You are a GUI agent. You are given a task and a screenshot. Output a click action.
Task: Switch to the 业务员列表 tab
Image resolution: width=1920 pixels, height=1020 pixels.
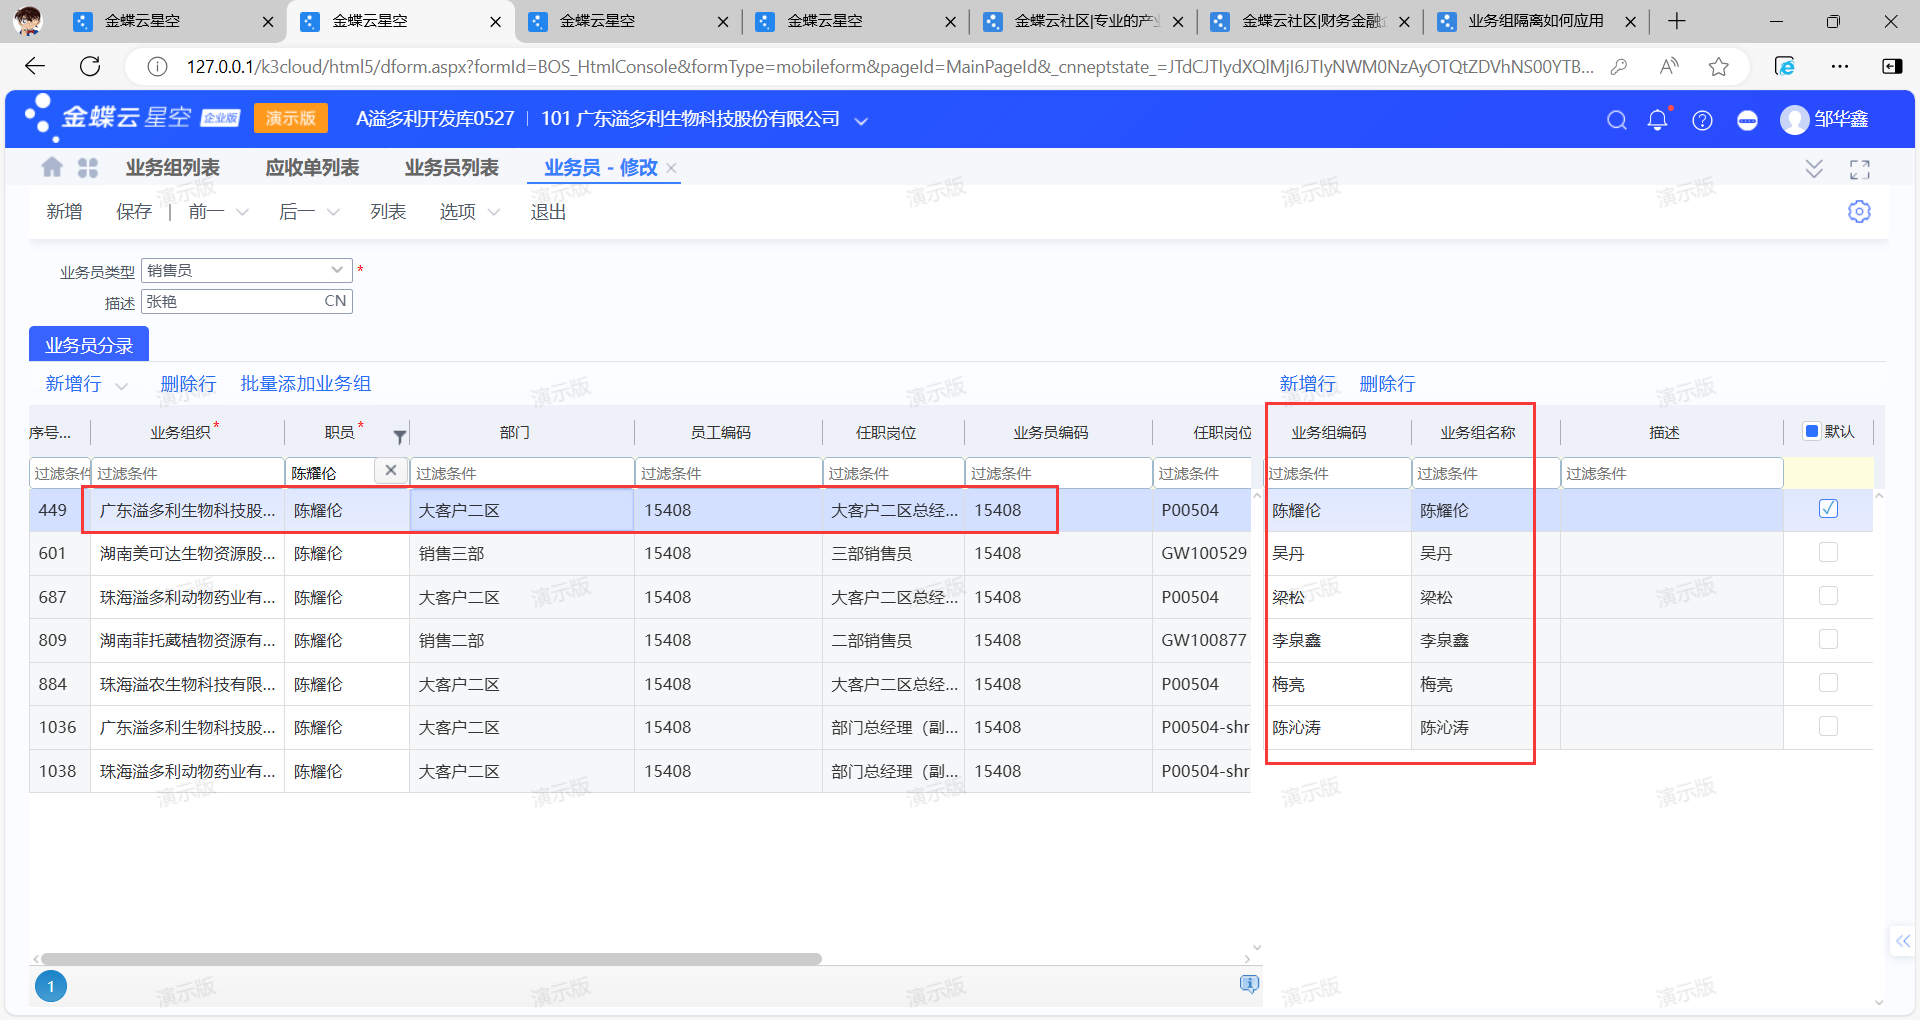[x=451, y=168]
